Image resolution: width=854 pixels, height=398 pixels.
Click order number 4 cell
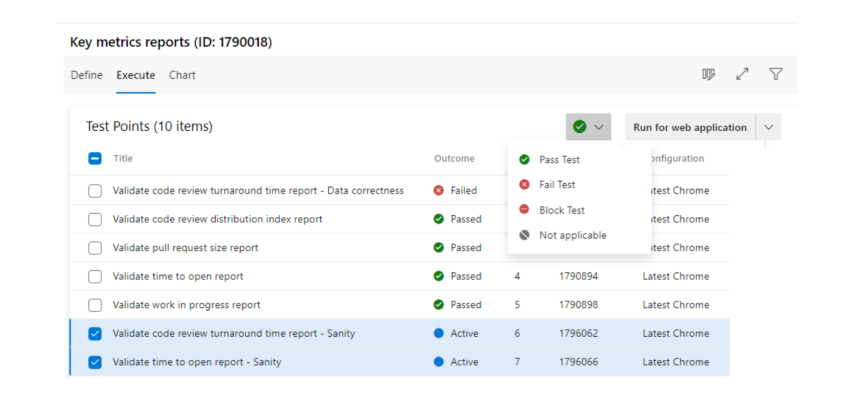[x=517, y=276]
